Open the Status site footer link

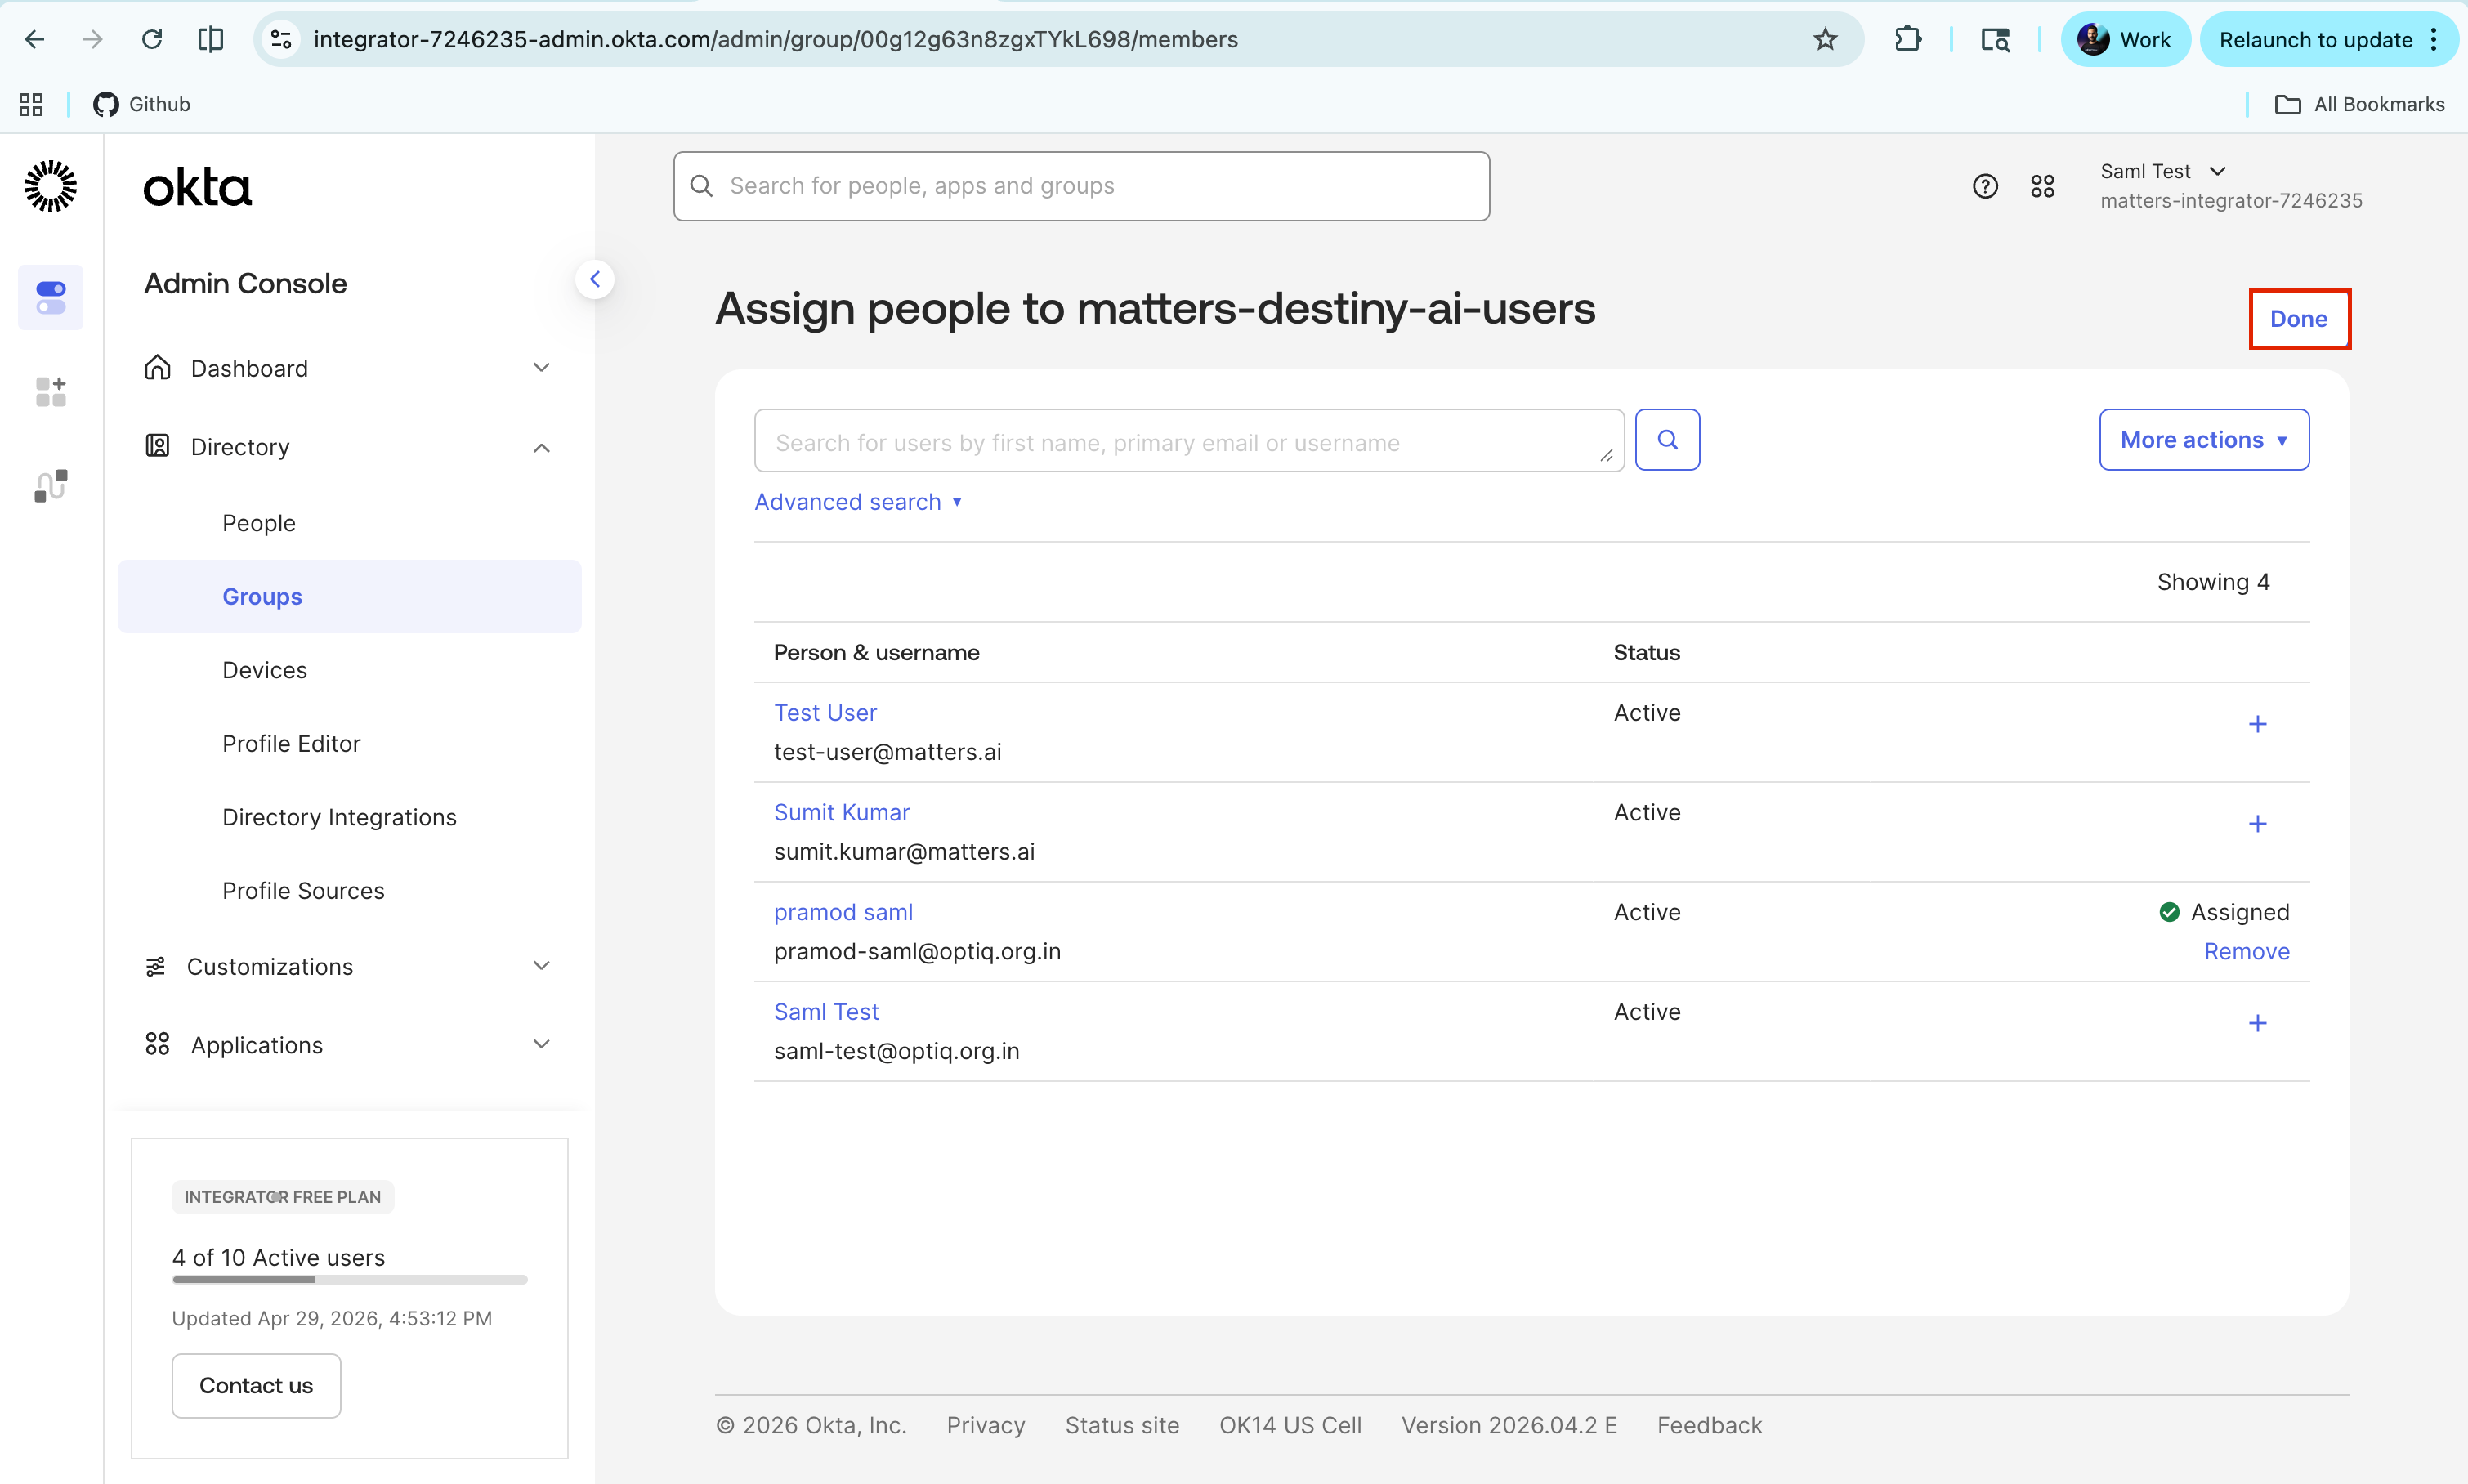[x=1122, y=1425]
